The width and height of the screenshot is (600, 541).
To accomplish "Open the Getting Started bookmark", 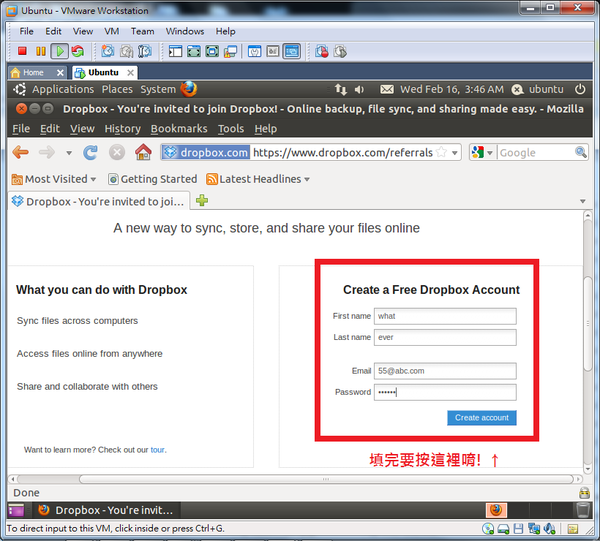I will pyautogui.click(x=153, y=179).
